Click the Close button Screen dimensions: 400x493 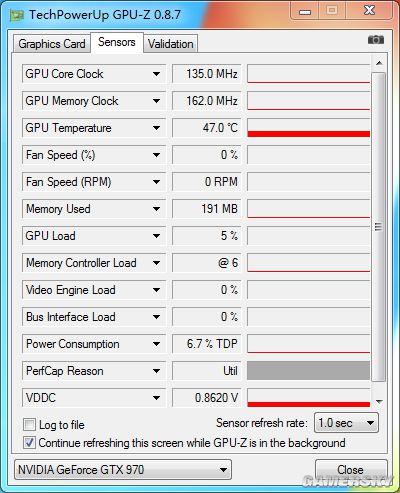point(351,470)
